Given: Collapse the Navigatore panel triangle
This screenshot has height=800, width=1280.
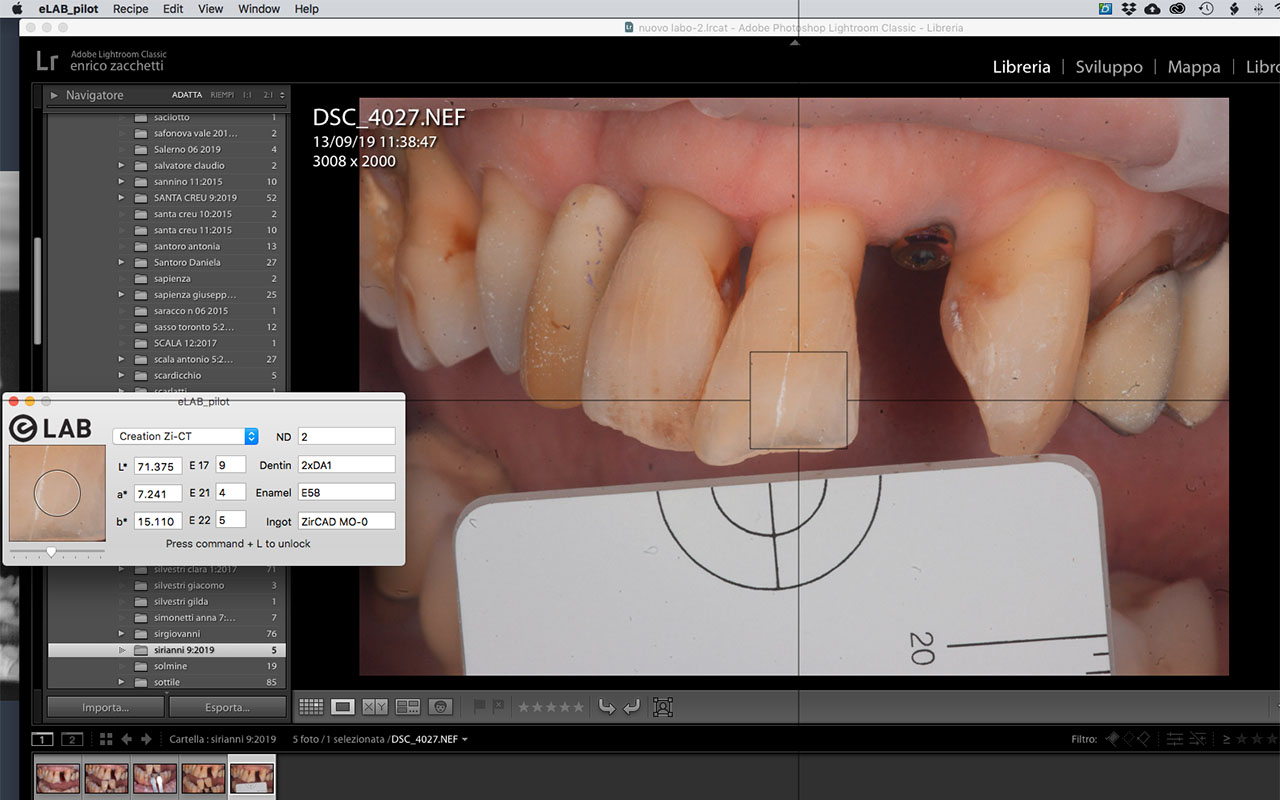Looking at the screenshot, I should [54, 95].
